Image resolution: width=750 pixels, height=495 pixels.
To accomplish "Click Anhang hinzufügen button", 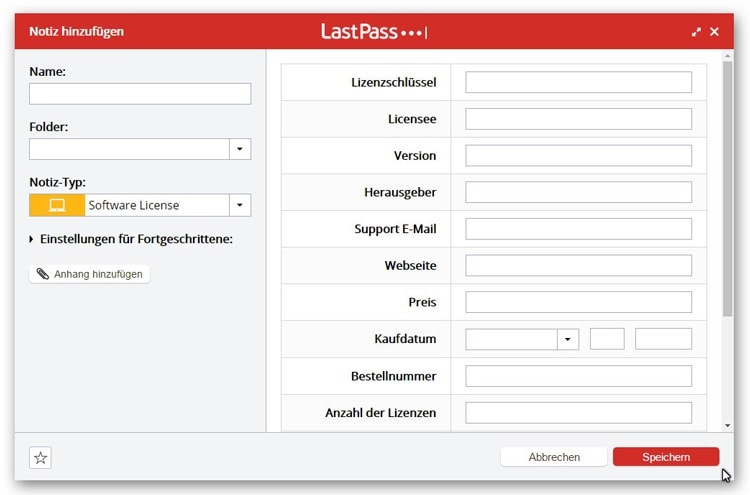I will [89, 274].
